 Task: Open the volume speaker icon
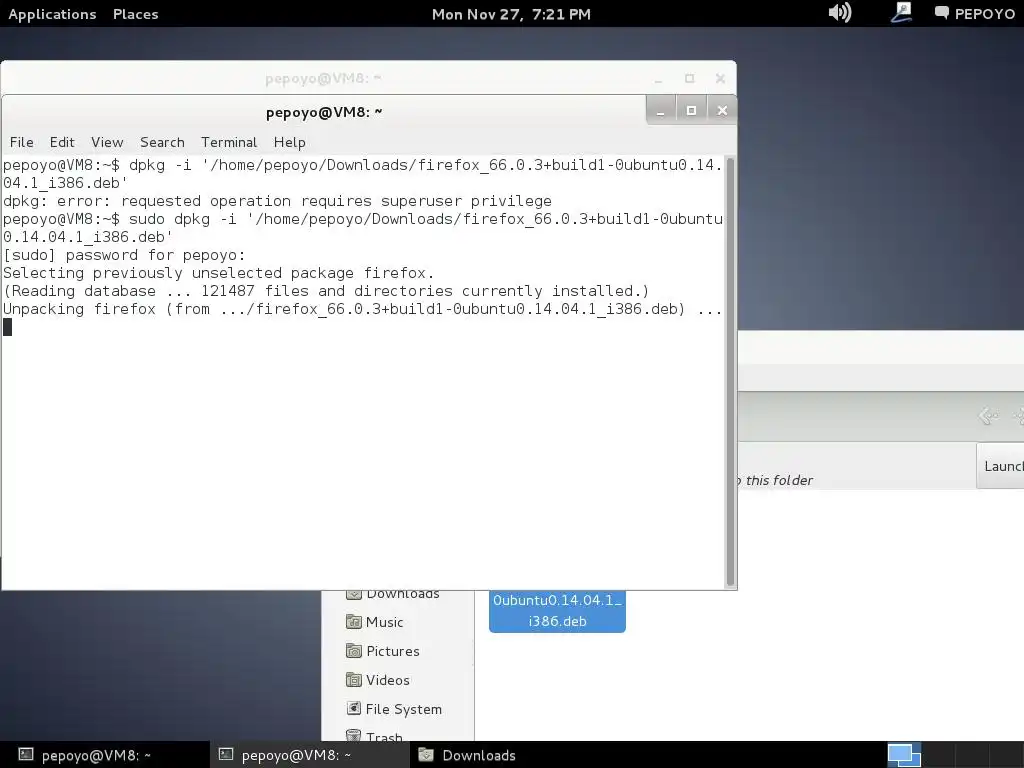pos(839,12)
